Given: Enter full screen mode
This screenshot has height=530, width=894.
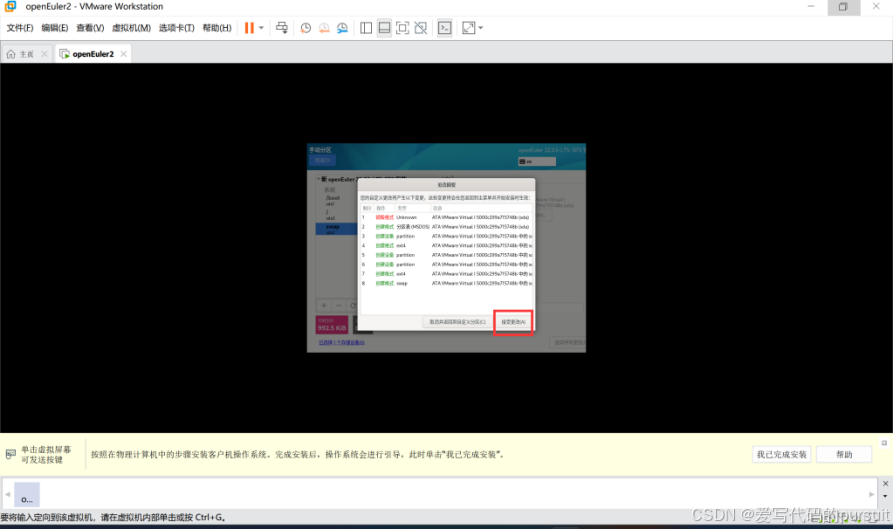Looking at the screenshot, I should tap(403, 28).
